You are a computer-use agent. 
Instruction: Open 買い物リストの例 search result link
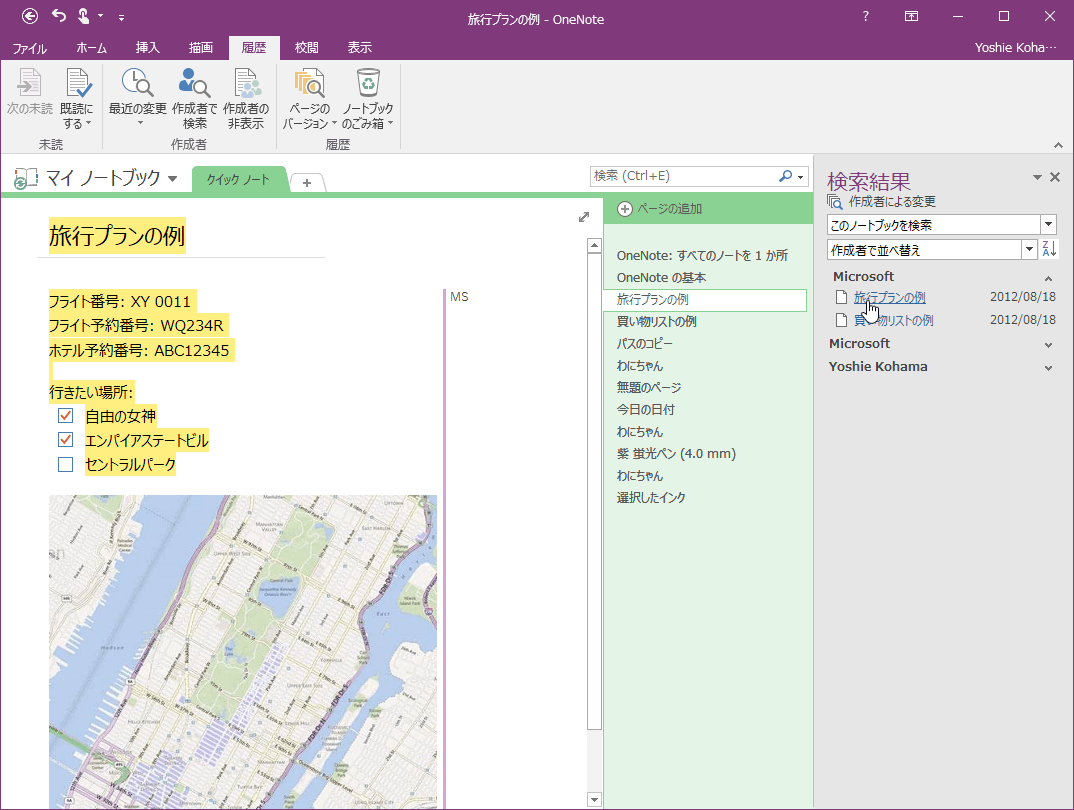click(x=893, y=320)
